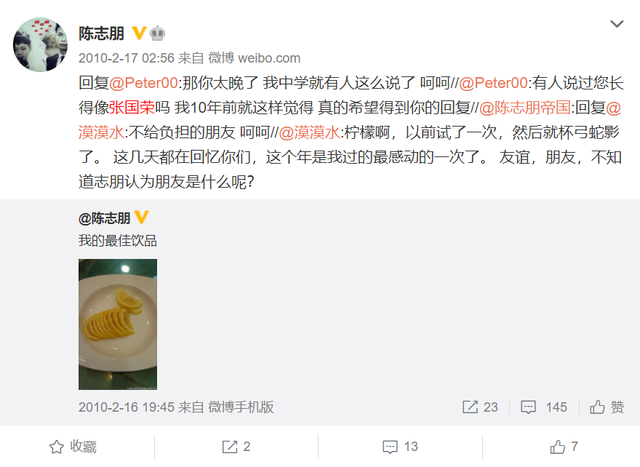Screen dimensions: 640x467
Task: Open the 陈志朋 author name link
Action: (x=101, y=33)
